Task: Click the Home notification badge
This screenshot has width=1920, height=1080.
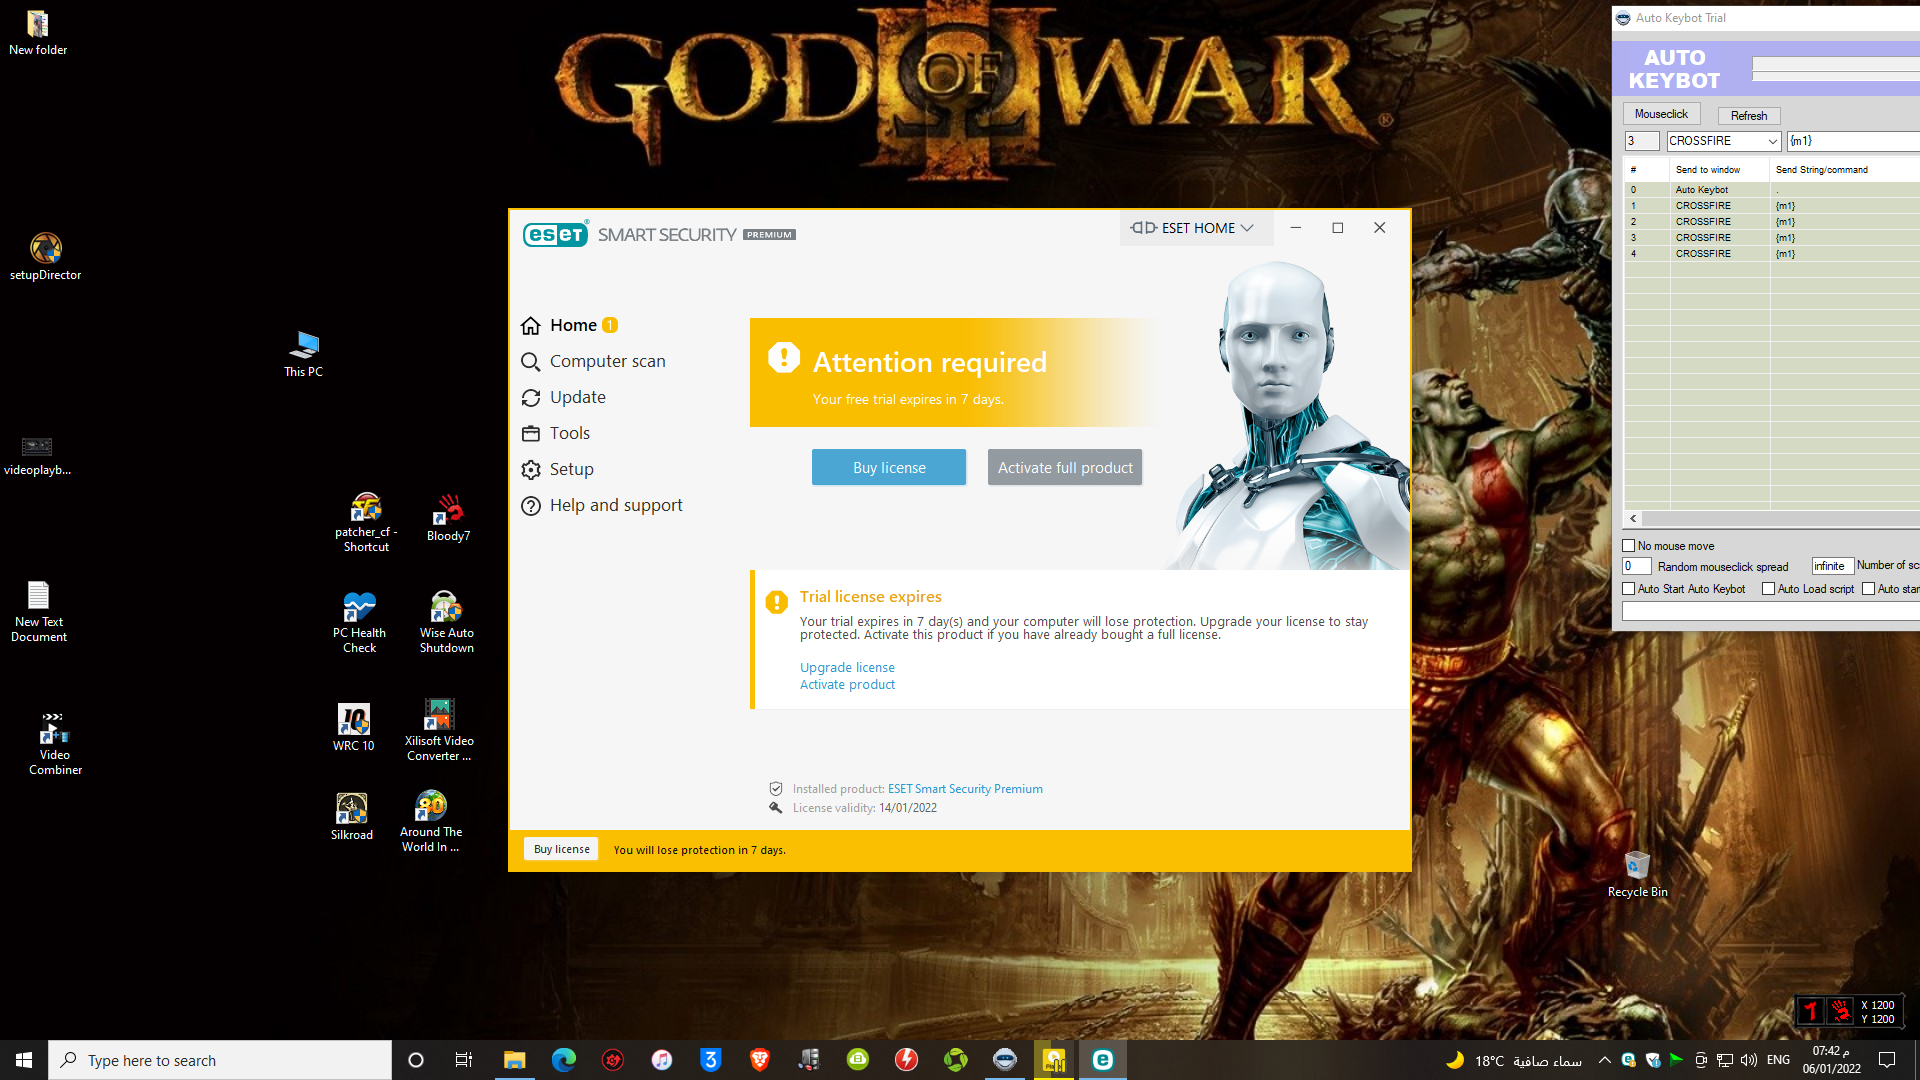Action: (x=610, y=325)
